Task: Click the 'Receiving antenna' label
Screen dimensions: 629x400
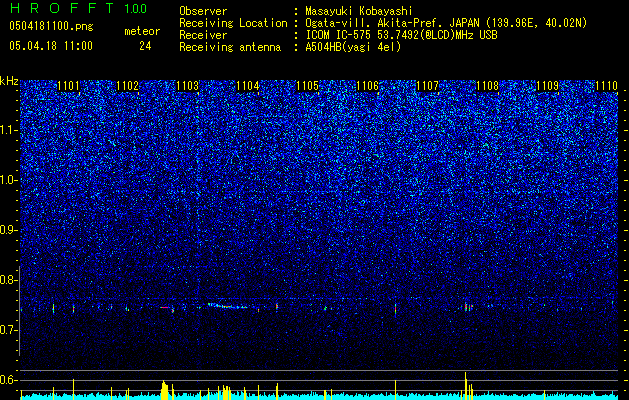Action: tap(230, 47)
